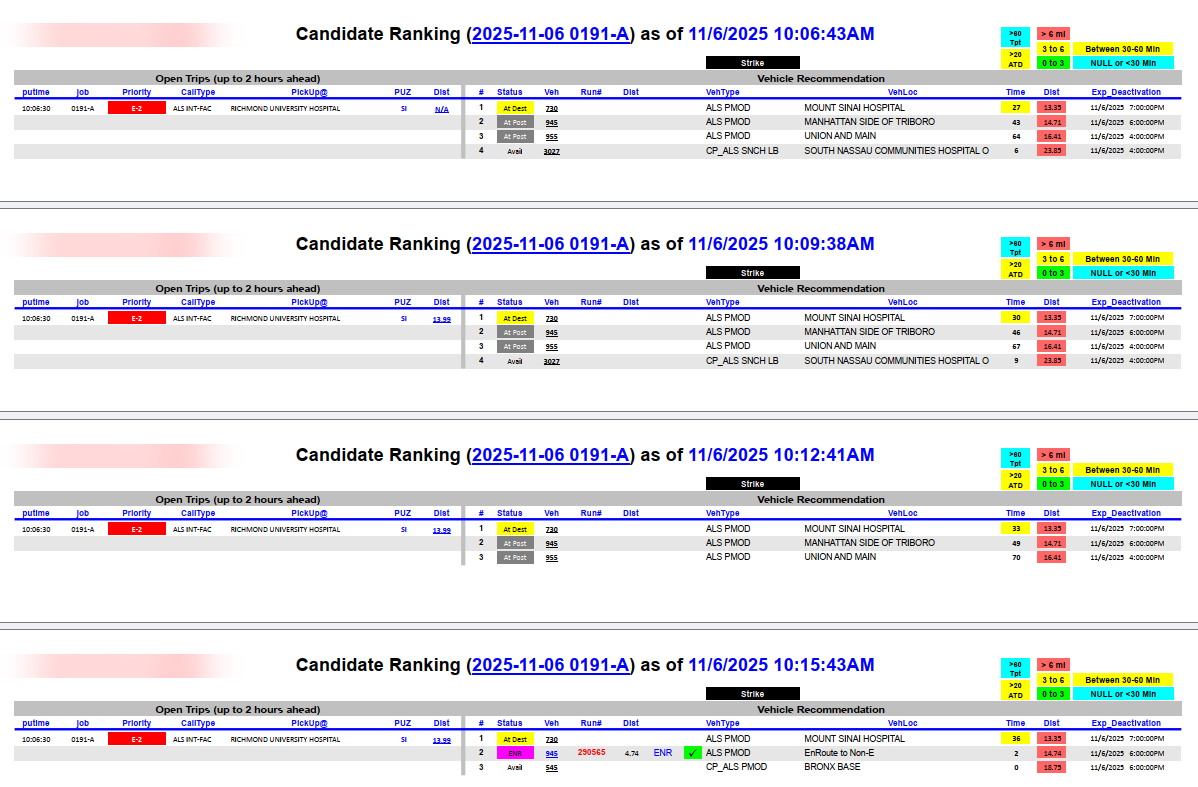Select the magenta ENR status cell

515,753
